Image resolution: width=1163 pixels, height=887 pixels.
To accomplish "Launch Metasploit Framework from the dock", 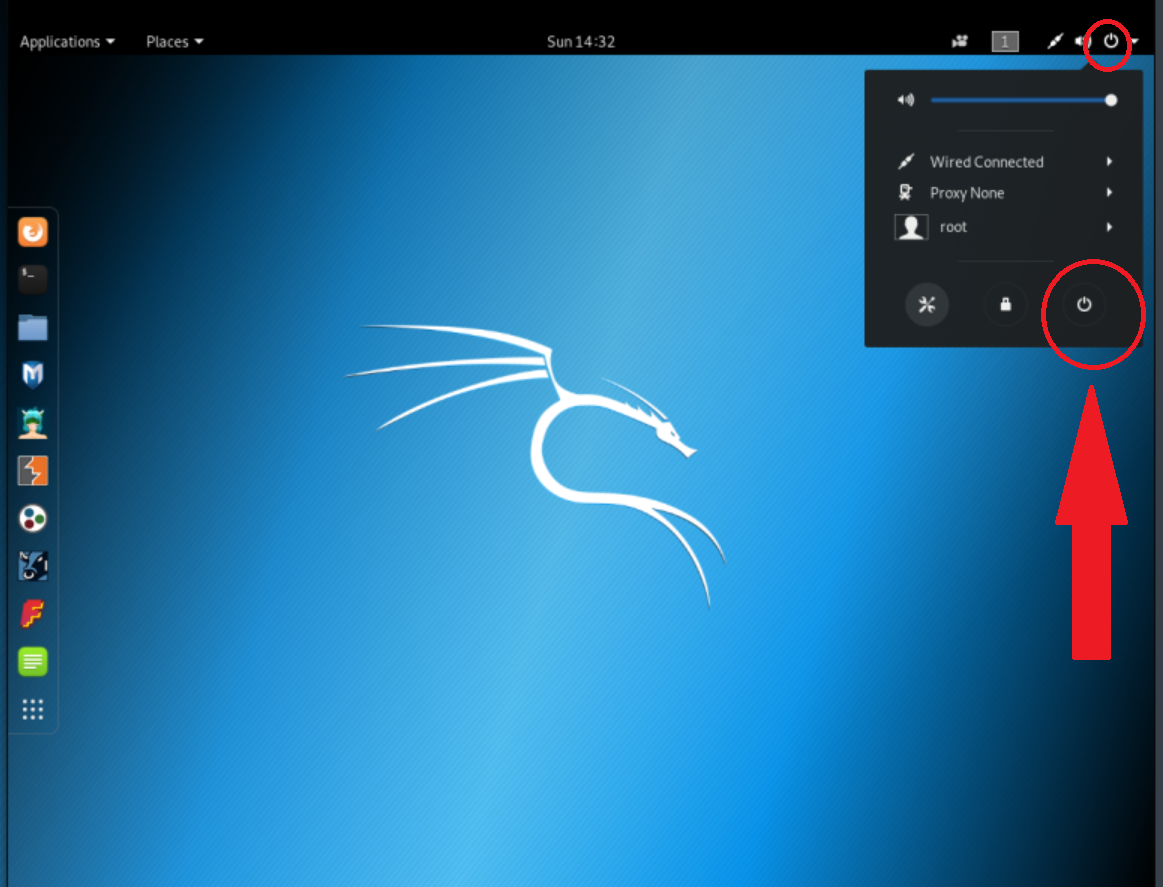I will 33,375.
